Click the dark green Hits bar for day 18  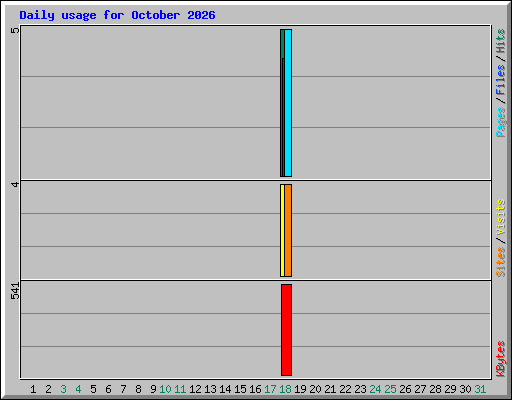click(x=282, y=43)
